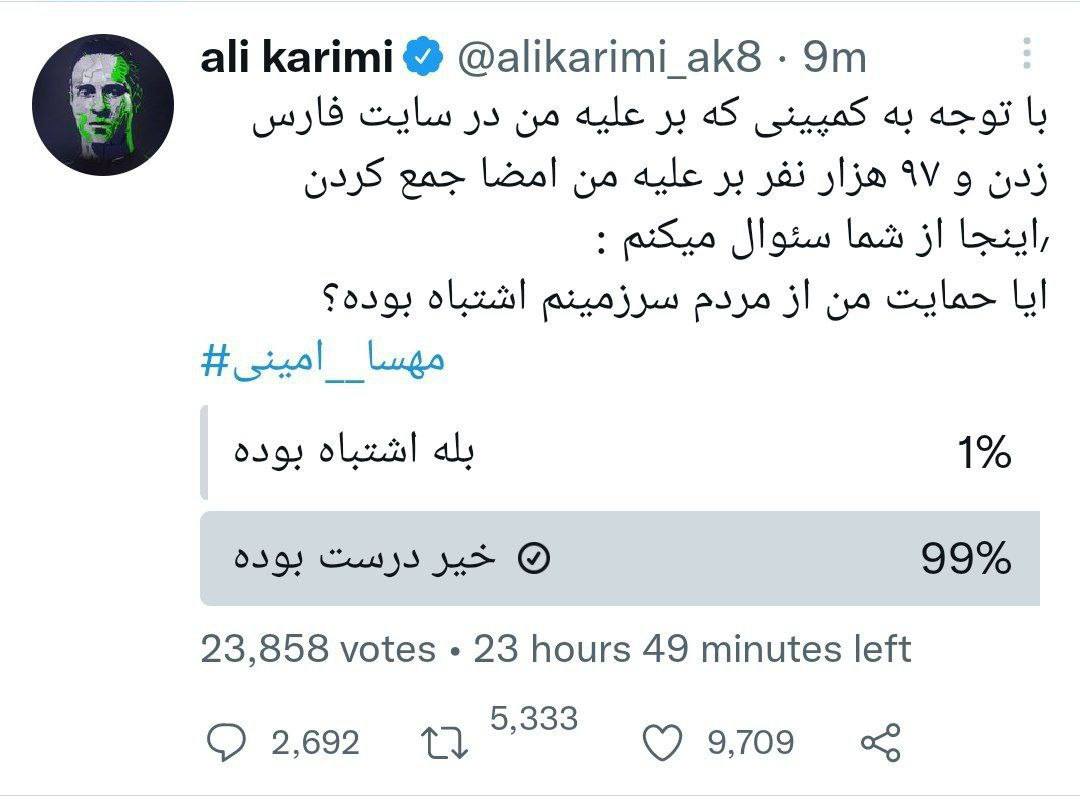Click the 9,709 likes count
This screenshot has height=806, width=1080.
click(751, 743)
